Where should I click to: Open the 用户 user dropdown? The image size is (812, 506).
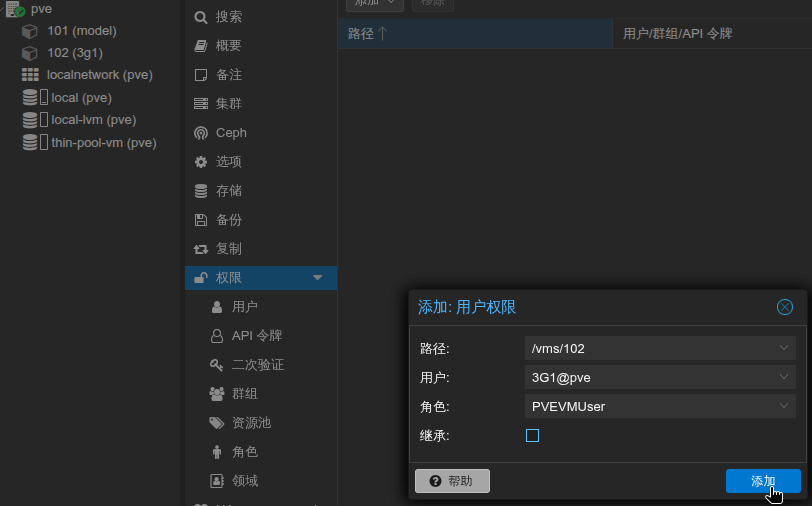783,377
